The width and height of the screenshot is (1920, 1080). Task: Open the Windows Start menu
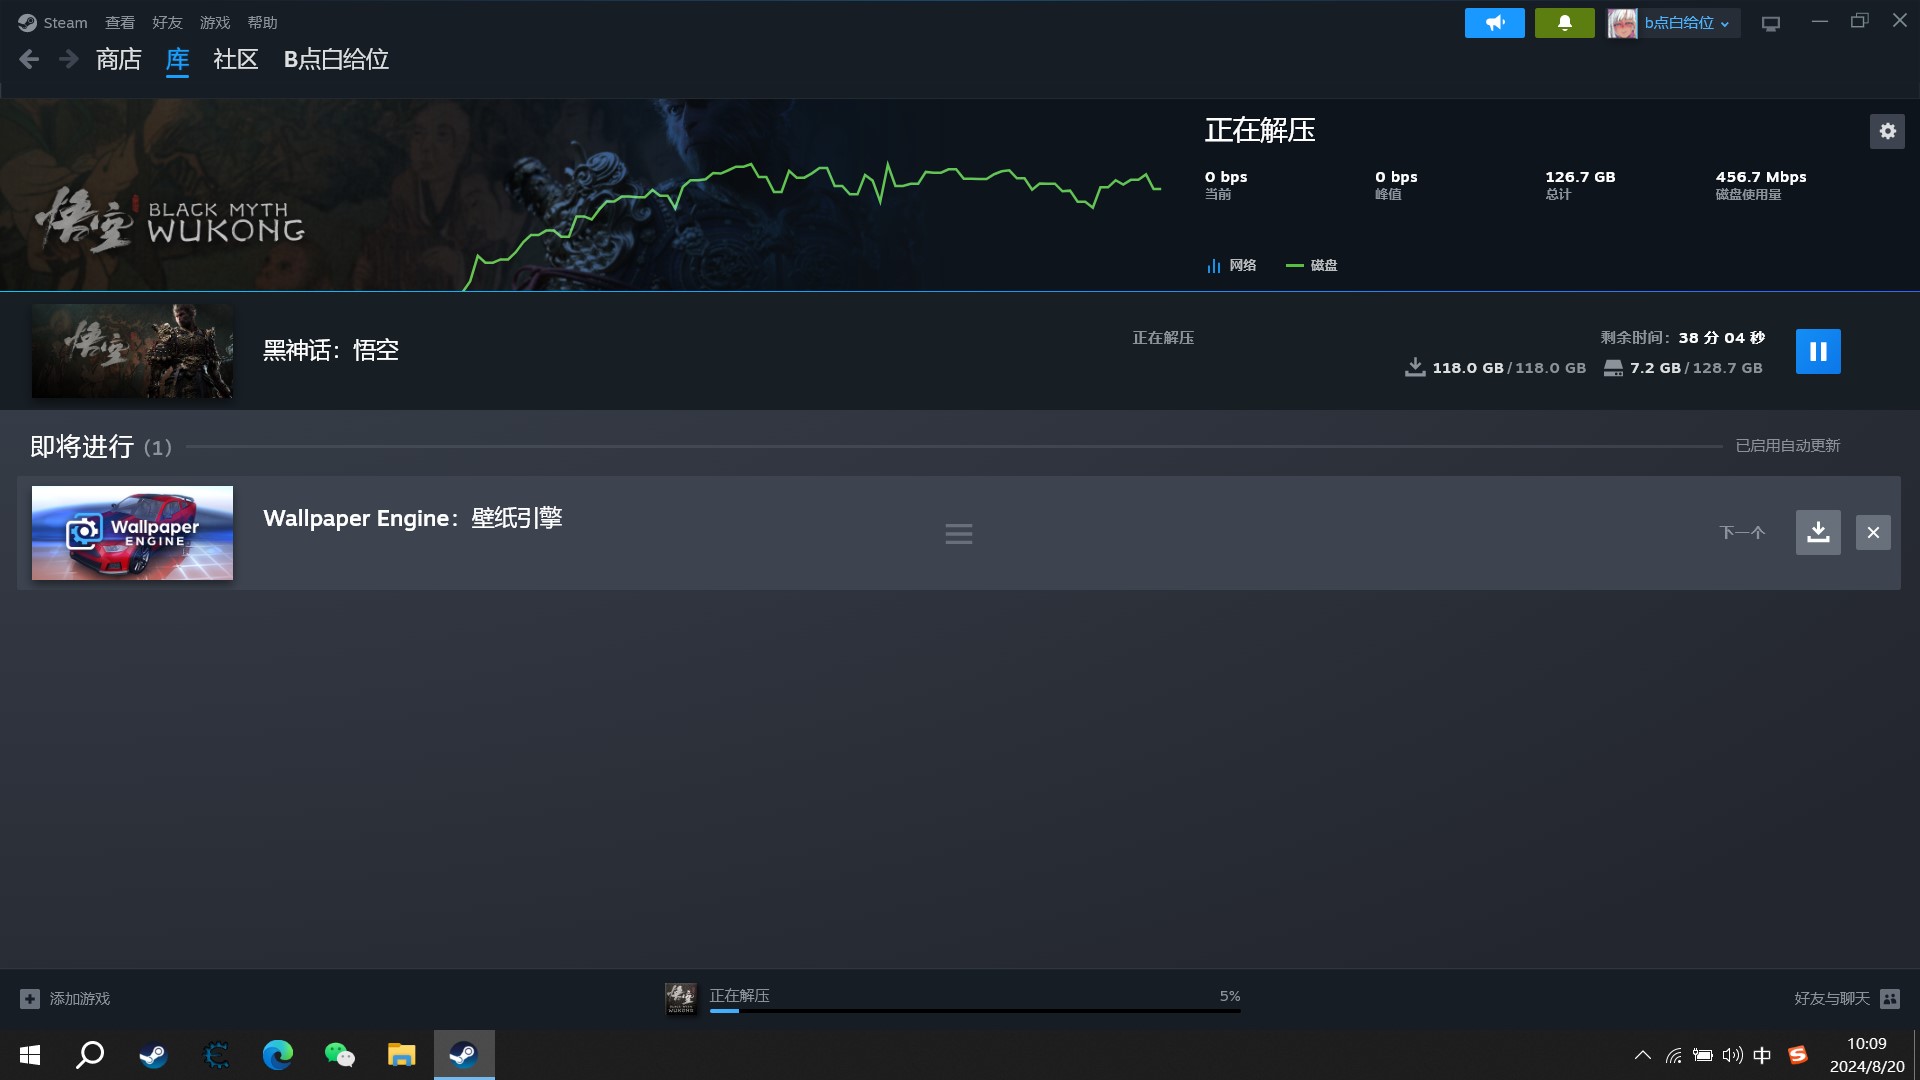30,1055
